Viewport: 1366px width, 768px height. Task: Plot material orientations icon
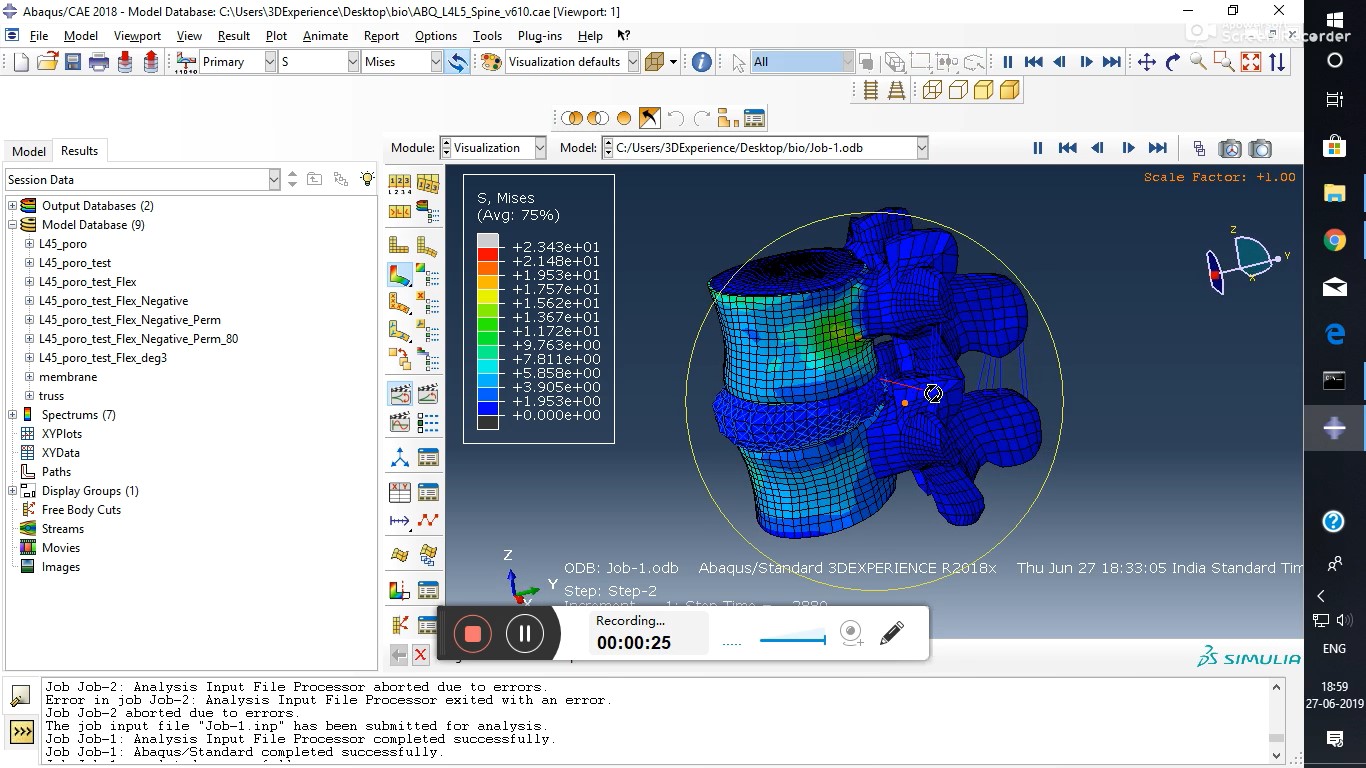tap(399, 330)
